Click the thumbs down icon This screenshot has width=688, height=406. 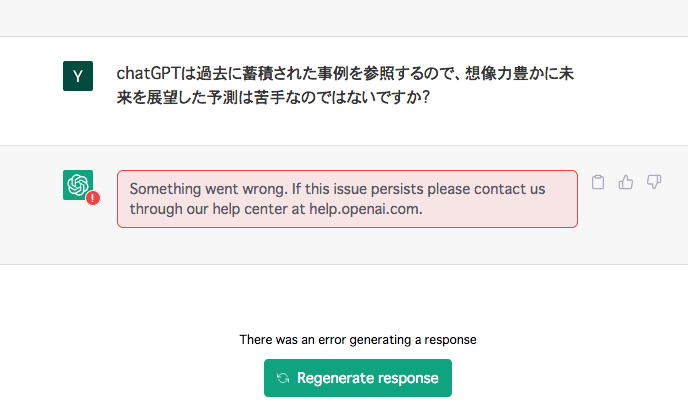pos(654,182)
